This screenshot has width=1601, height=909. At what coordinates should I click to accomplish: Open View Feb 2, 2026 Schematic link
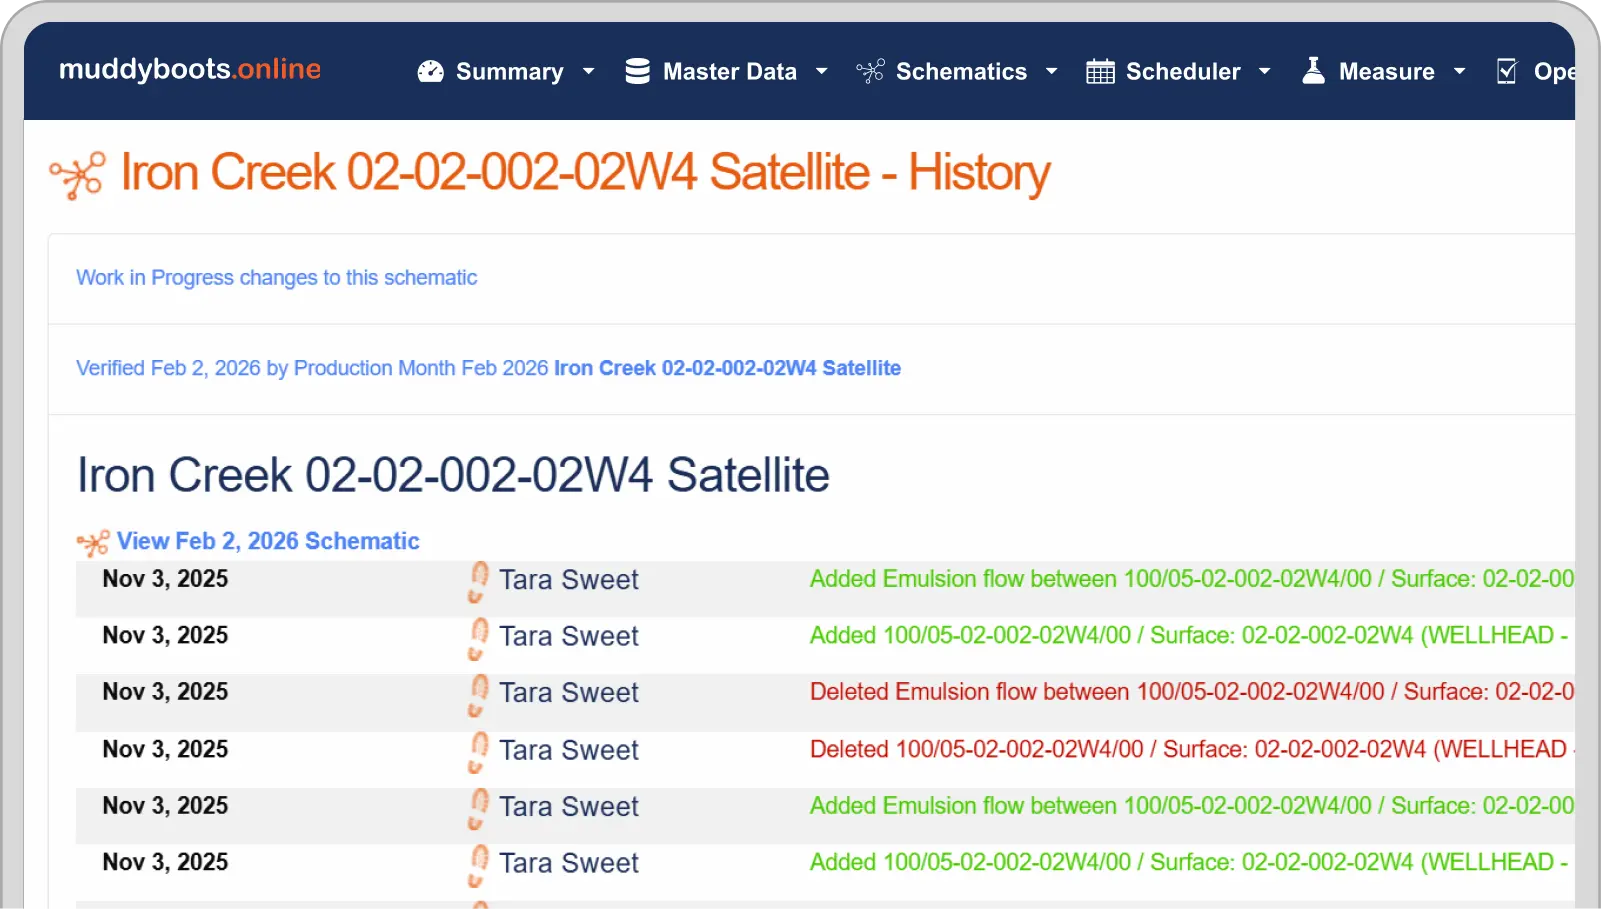268,541
